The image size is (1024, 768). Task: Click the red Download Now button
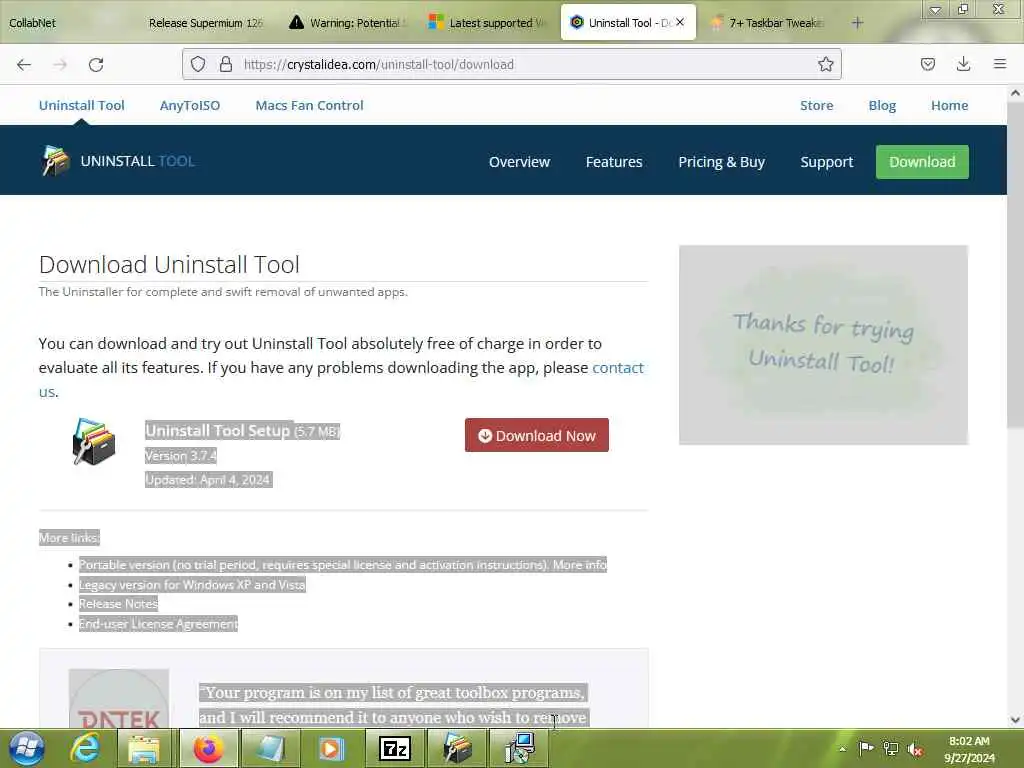tap(537, 435)
